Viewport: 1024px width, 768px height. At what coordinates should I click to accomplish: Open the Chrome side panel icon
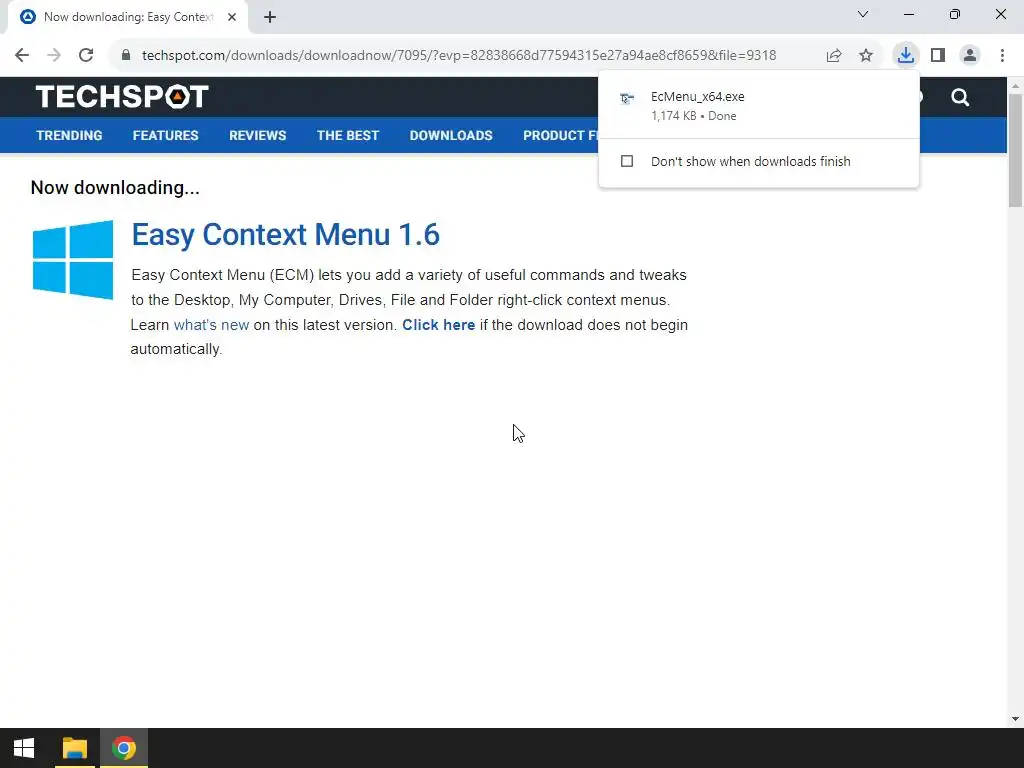[x=938, y=55]
